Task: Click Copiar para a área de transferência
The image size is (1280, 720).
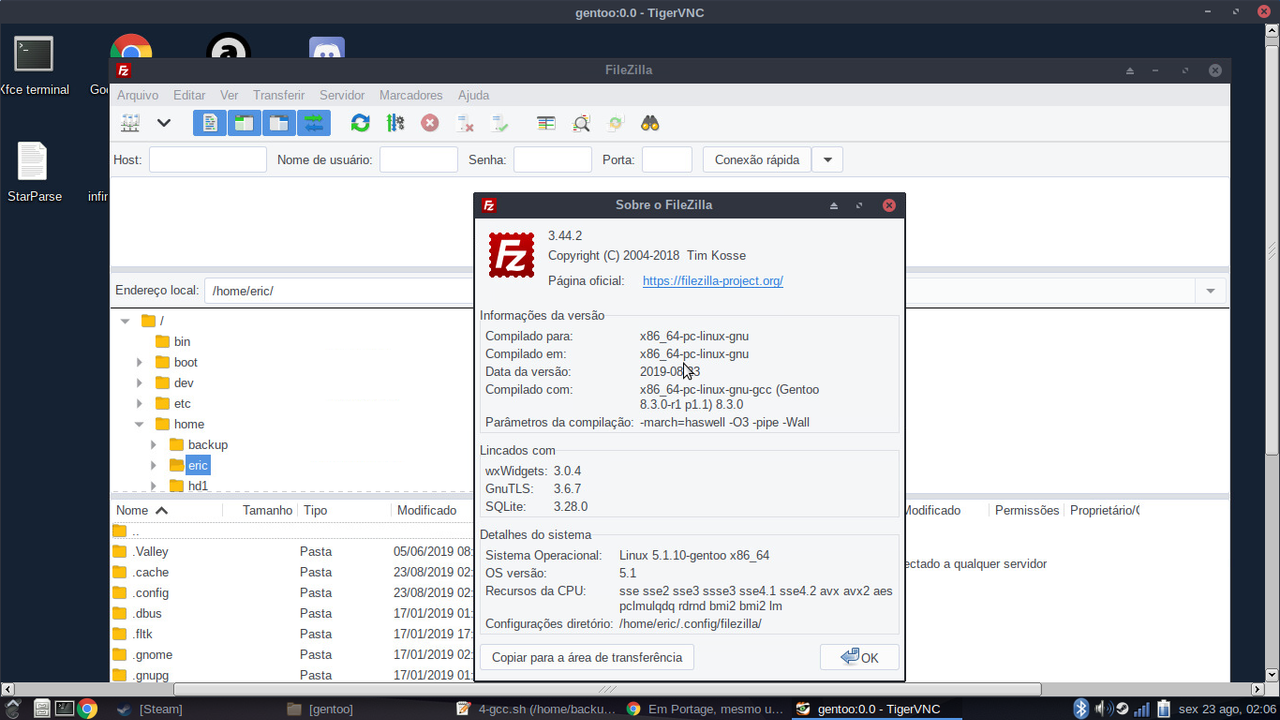Action: pos(587,657)
